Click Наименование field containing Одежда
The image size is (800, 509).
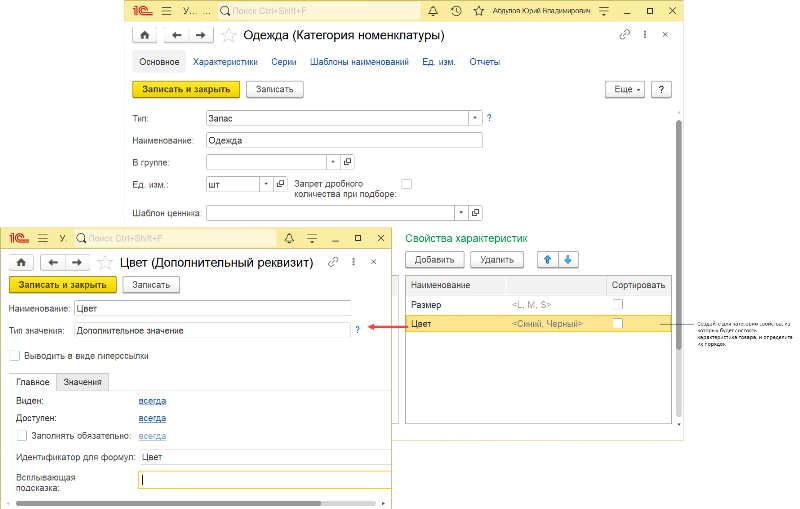[x=344, y=140]
